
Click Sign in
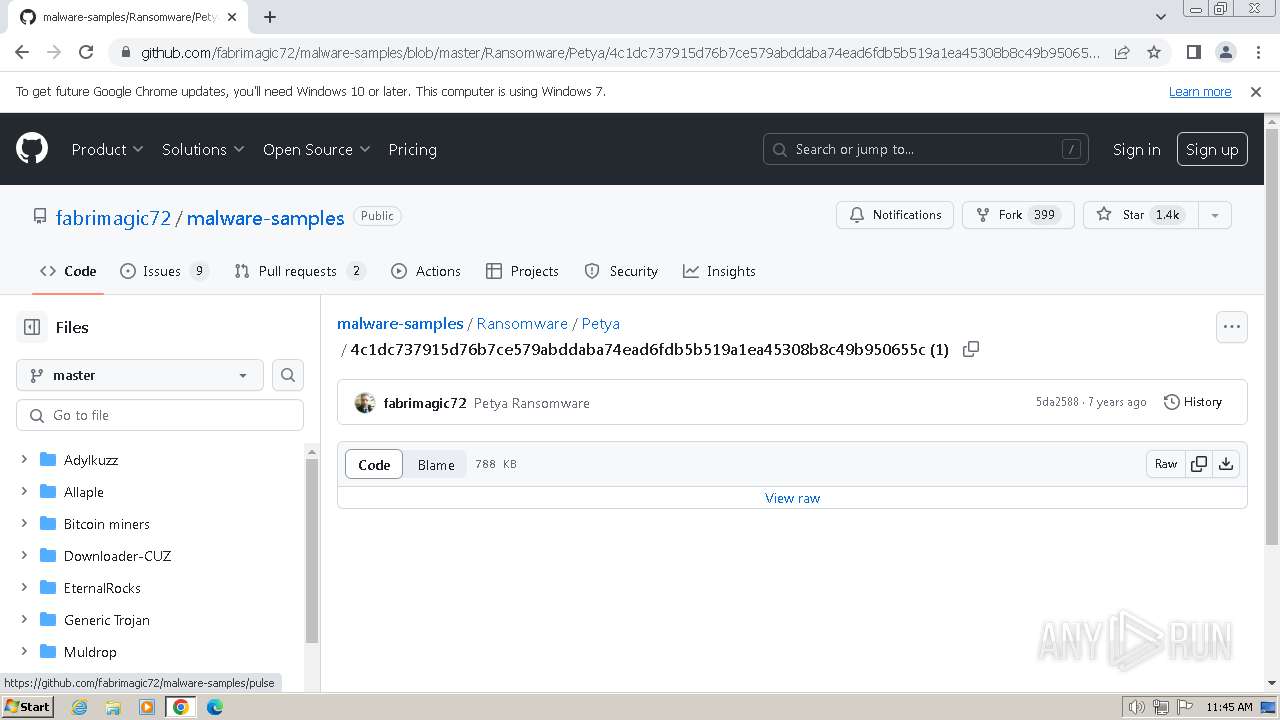click(1136, 149)
